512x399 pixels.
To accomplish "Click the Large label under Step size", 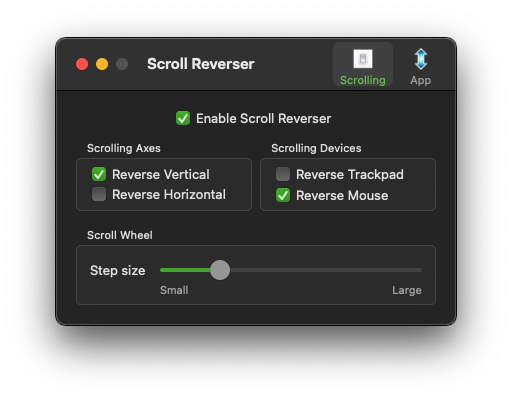I will [407, 290].
